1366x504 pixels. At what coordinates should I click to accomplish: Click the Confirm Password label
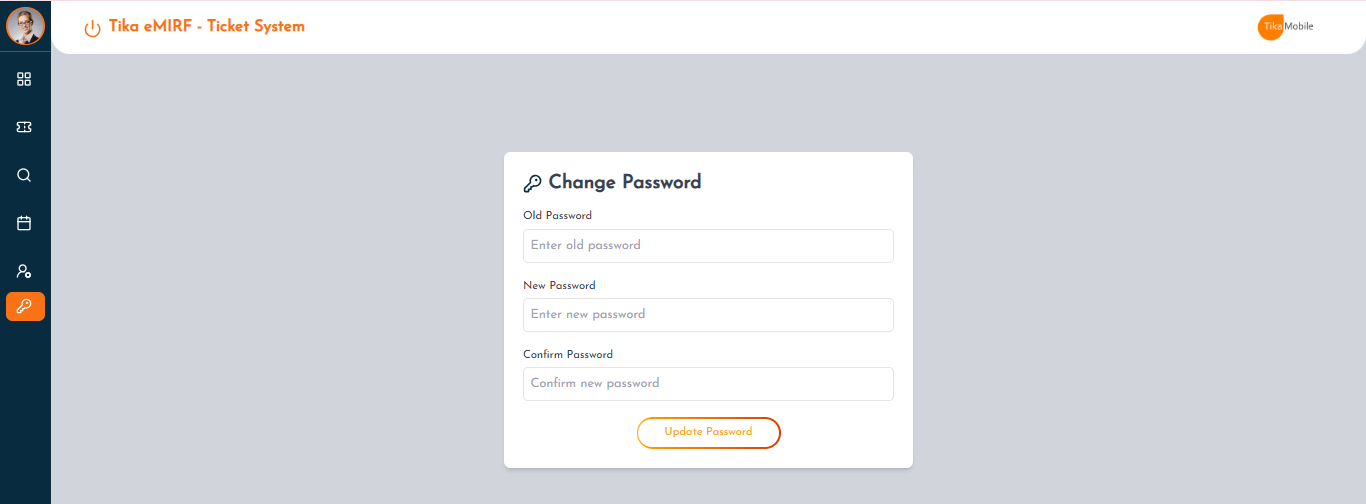click(568, 355)
